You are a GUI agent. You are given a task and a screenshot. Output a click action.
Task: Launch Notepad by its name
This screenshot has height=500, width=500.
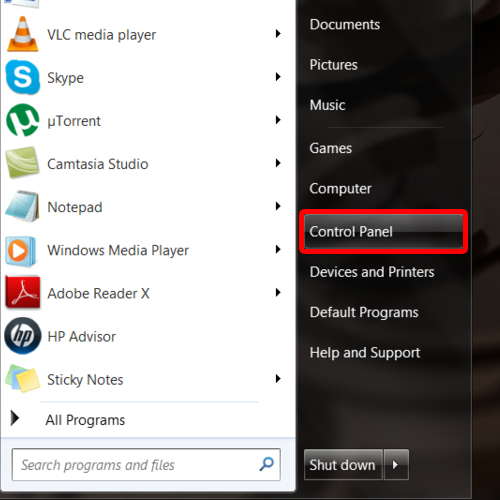(75, 207)
